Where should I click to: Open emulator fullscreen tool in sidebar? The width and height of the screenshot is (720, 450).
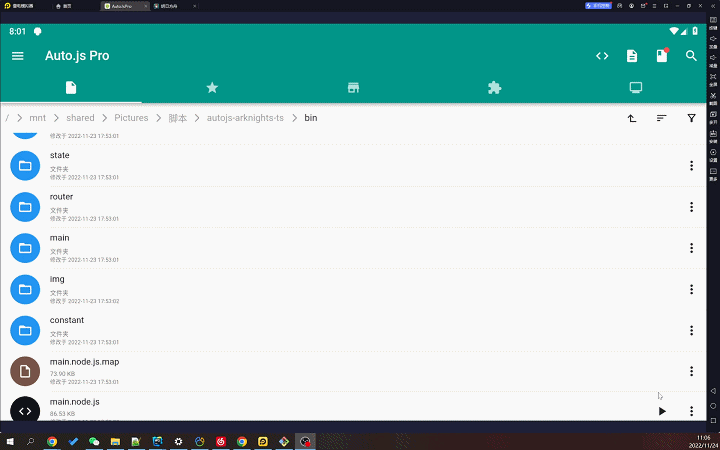[x=713, y=79]
